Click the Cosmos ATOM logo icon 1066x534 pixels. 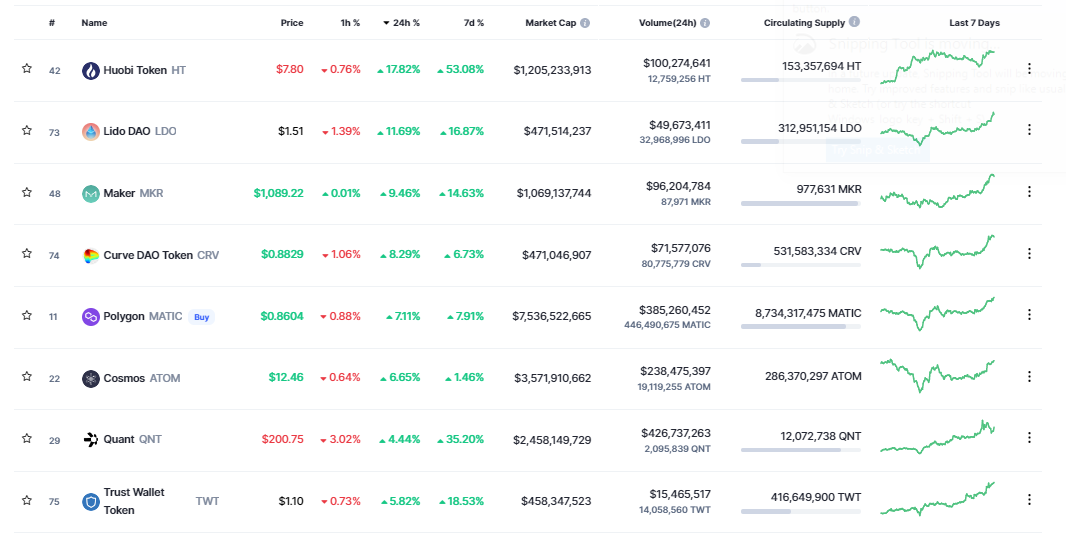point(91,379)
